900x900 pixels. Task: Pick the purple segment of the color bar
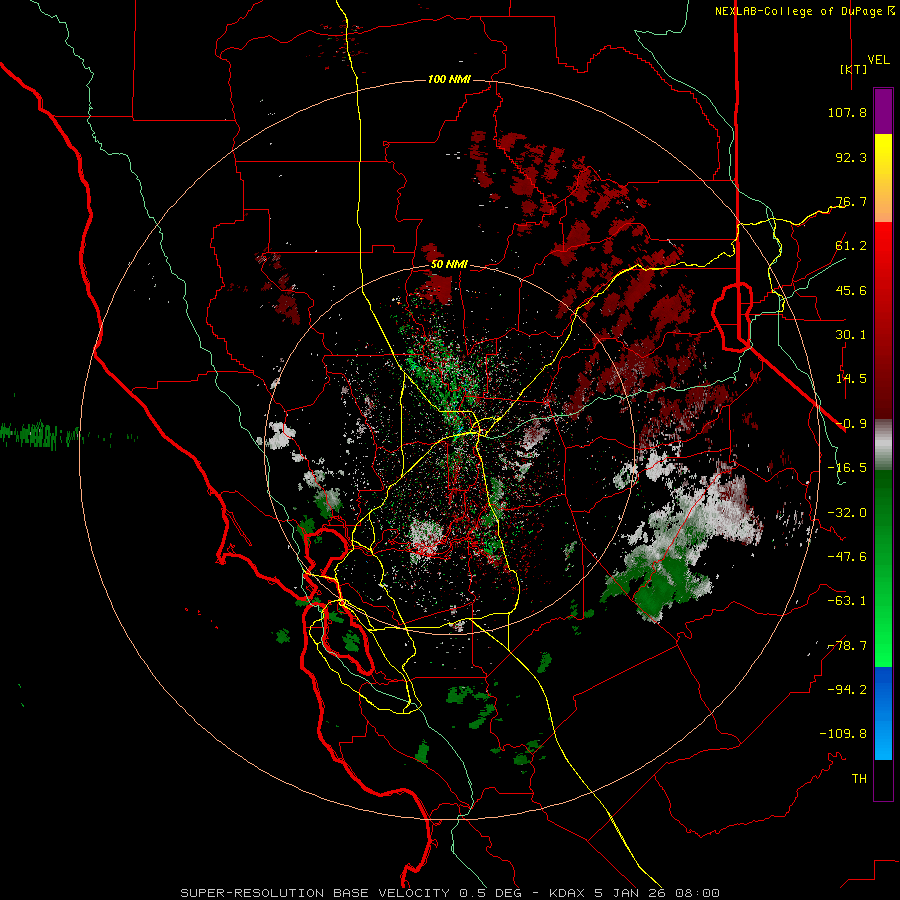(x=883, y=111)
